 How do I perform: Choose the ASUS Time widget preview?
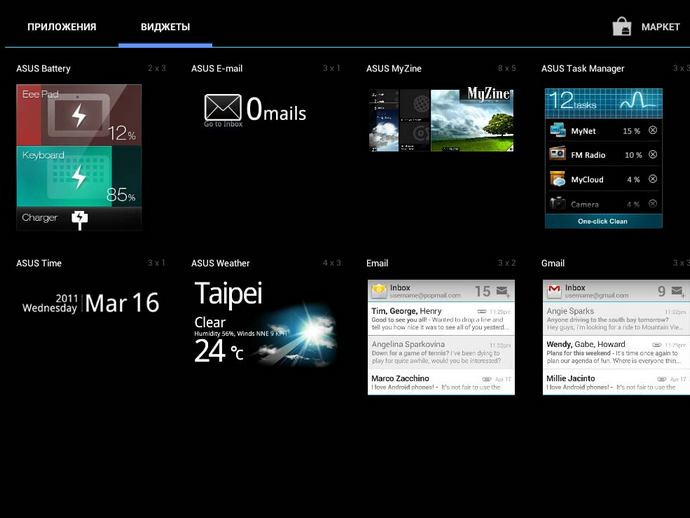click(91, 303)
